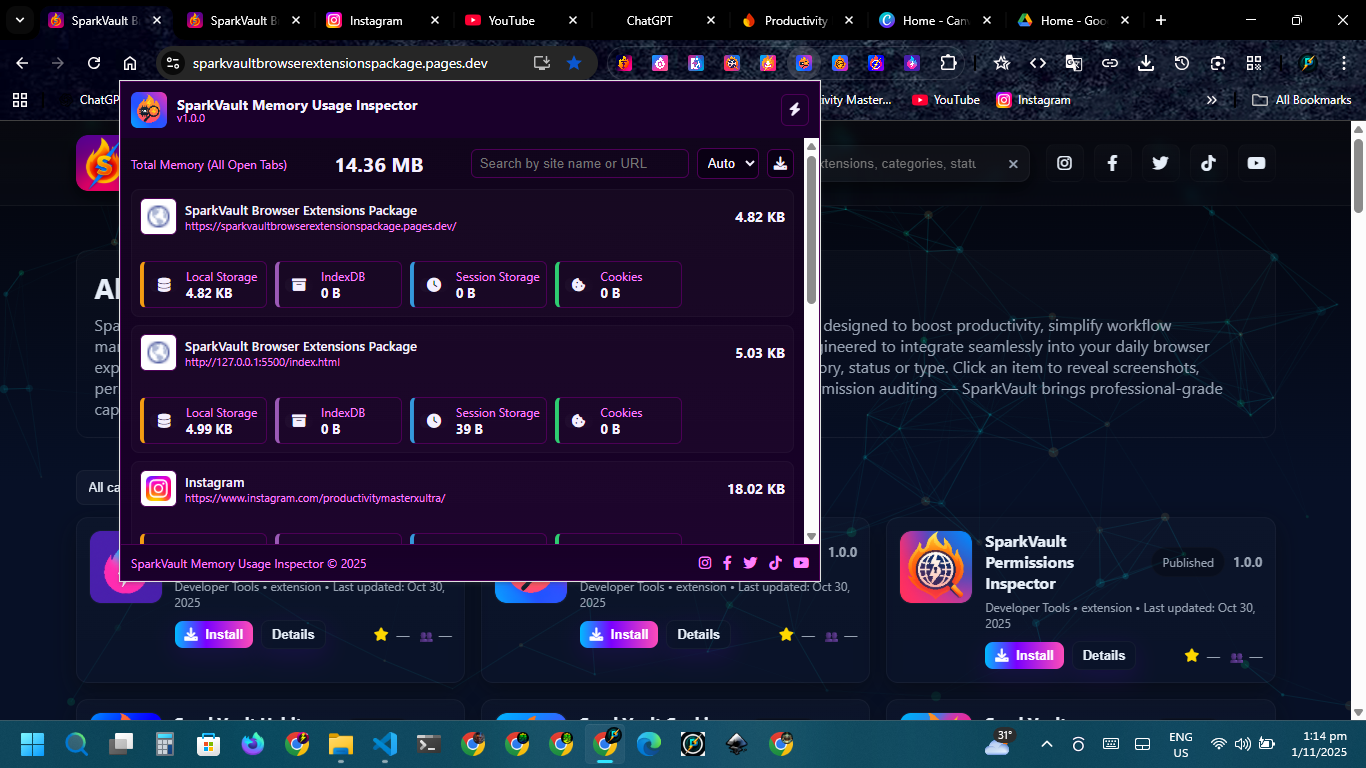Open the Instagram link in popup footer
The width and height of the screenshot is (1366, 768).
[x=704, y=563]
